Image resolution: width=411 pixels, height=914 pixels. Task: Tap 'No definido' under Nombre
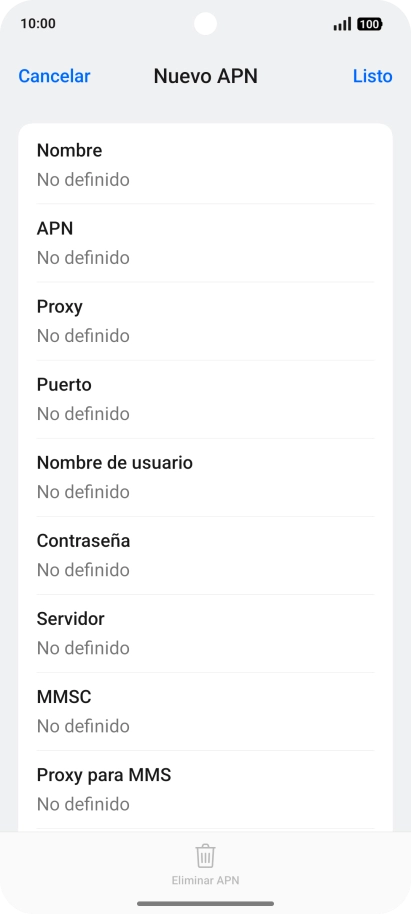click(x=83, y=180)
